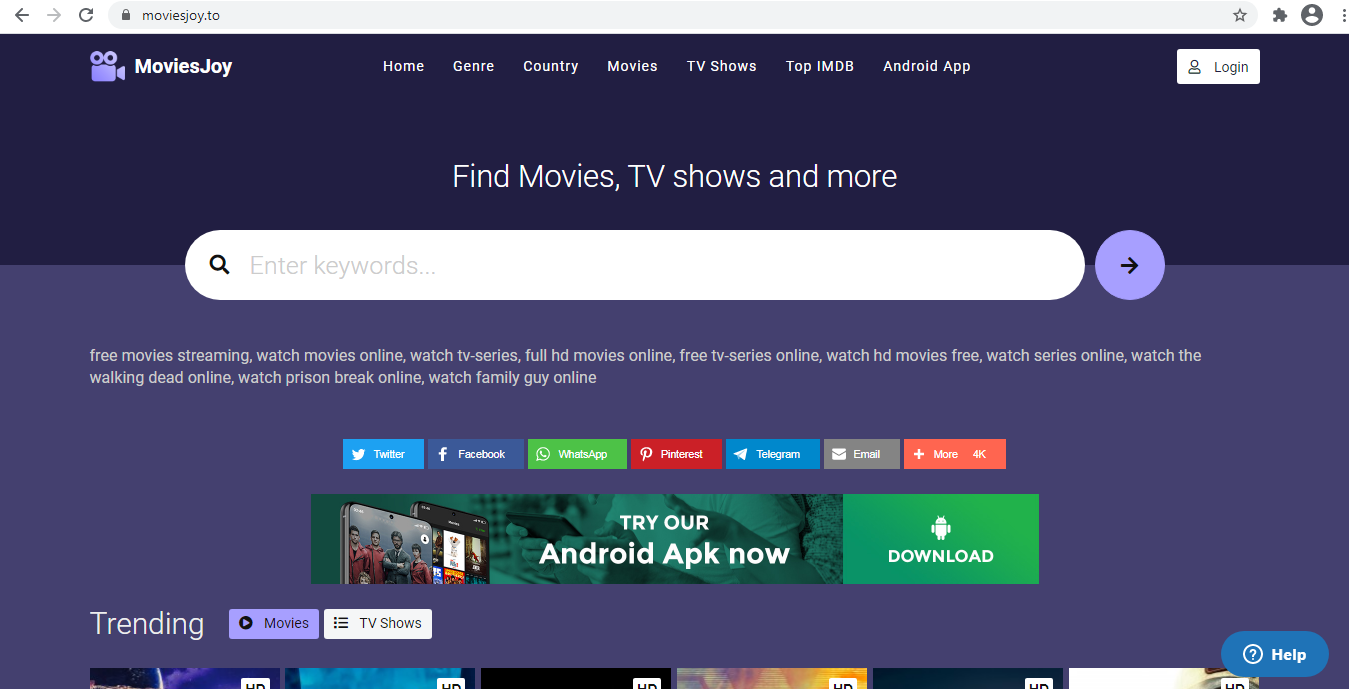Select the Trending Movies tab

tap(274, 623)
